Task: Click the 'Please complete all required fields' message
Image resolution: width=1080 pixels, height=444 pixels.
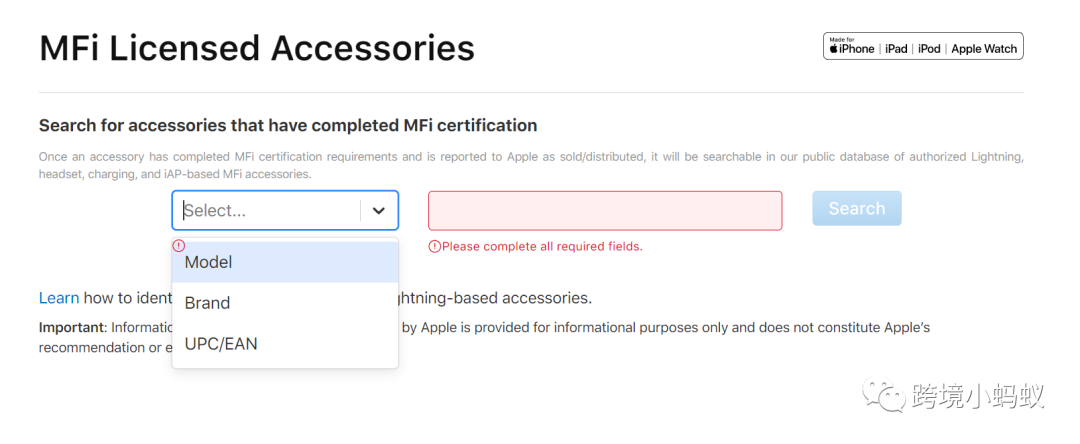Action: (x=542, y=246)
